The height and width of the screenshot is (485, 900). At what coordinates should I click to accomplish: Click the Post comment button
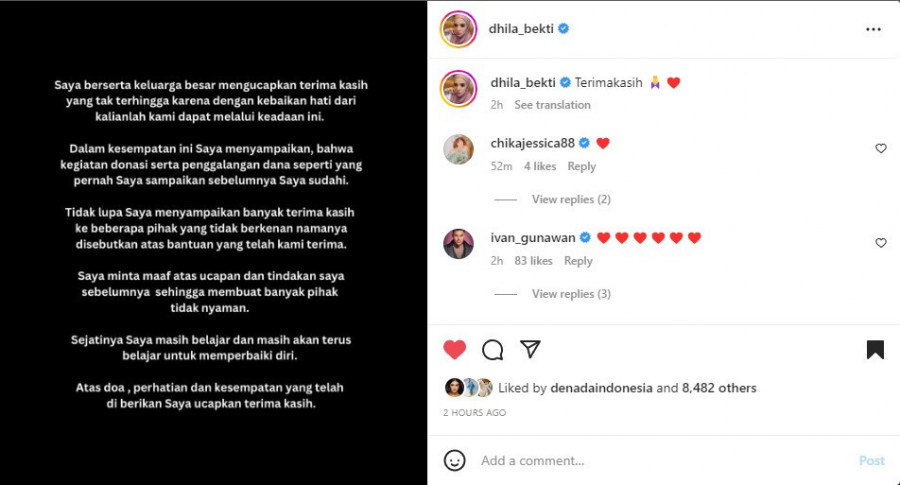coord(871,460)
